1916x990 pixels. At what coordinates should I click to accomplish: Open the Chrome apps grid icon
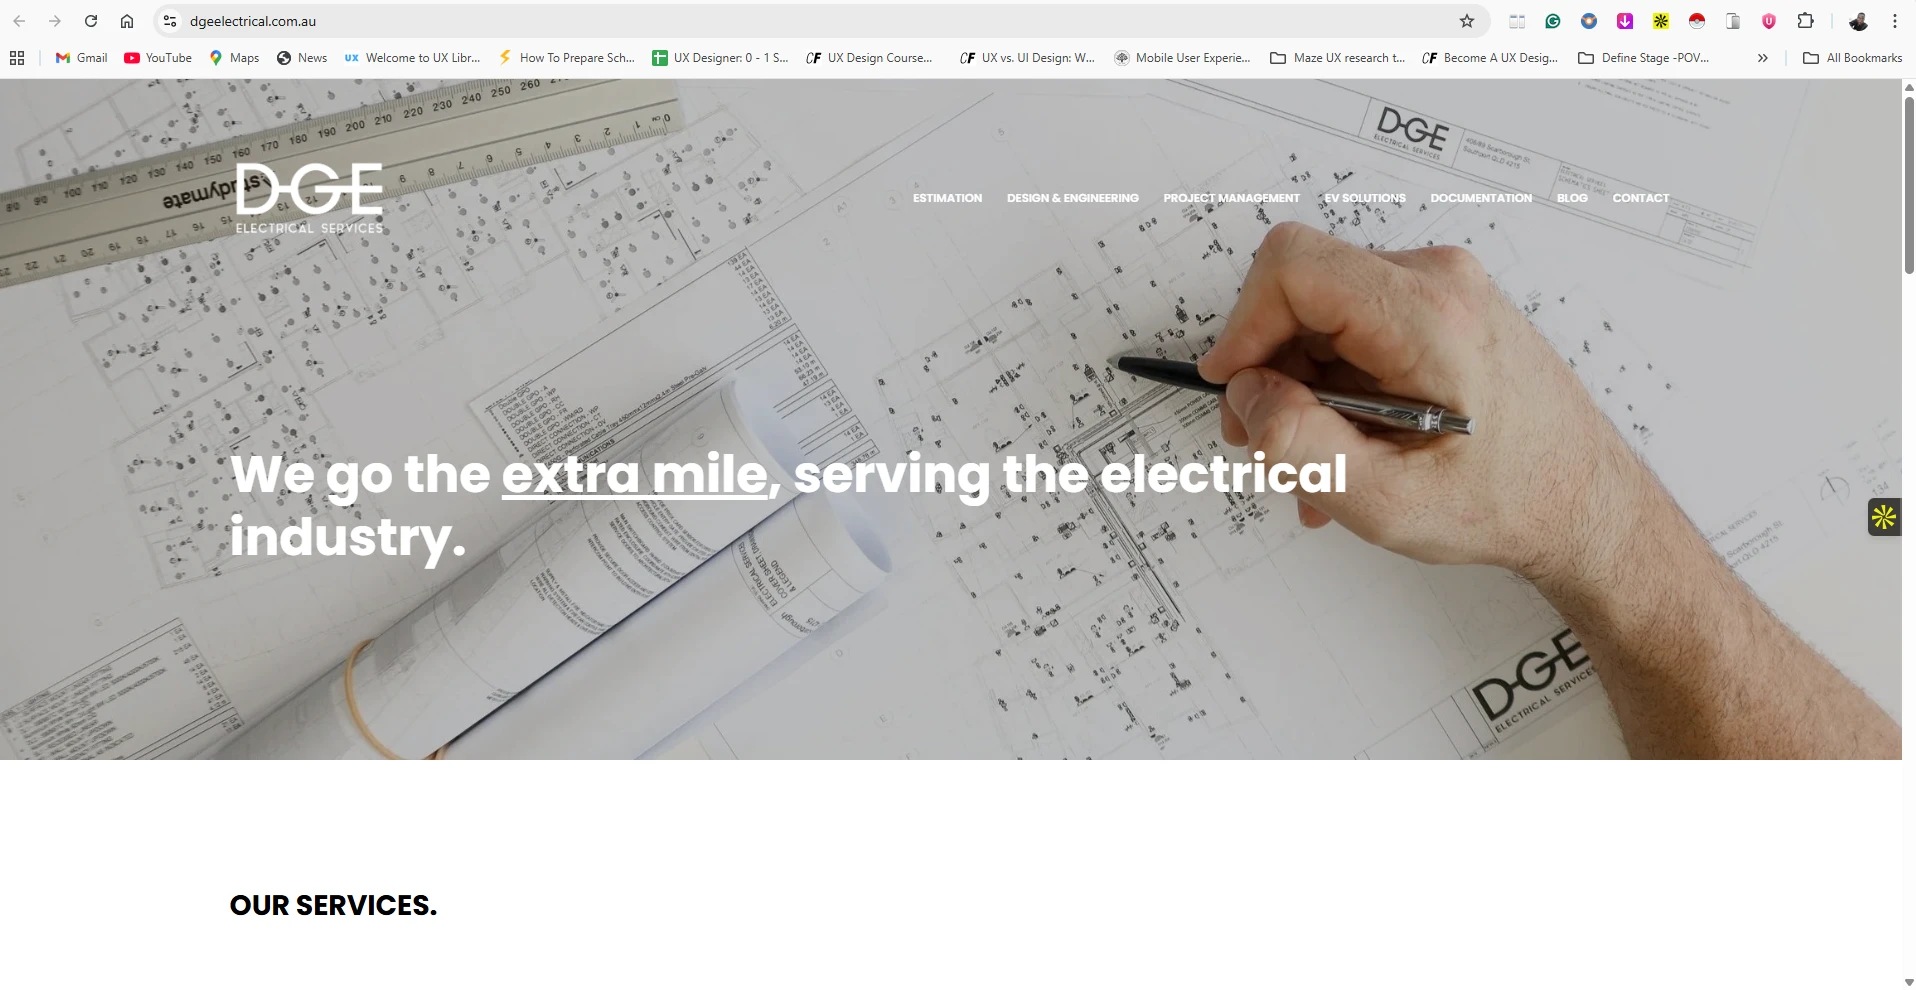point(17,58)
